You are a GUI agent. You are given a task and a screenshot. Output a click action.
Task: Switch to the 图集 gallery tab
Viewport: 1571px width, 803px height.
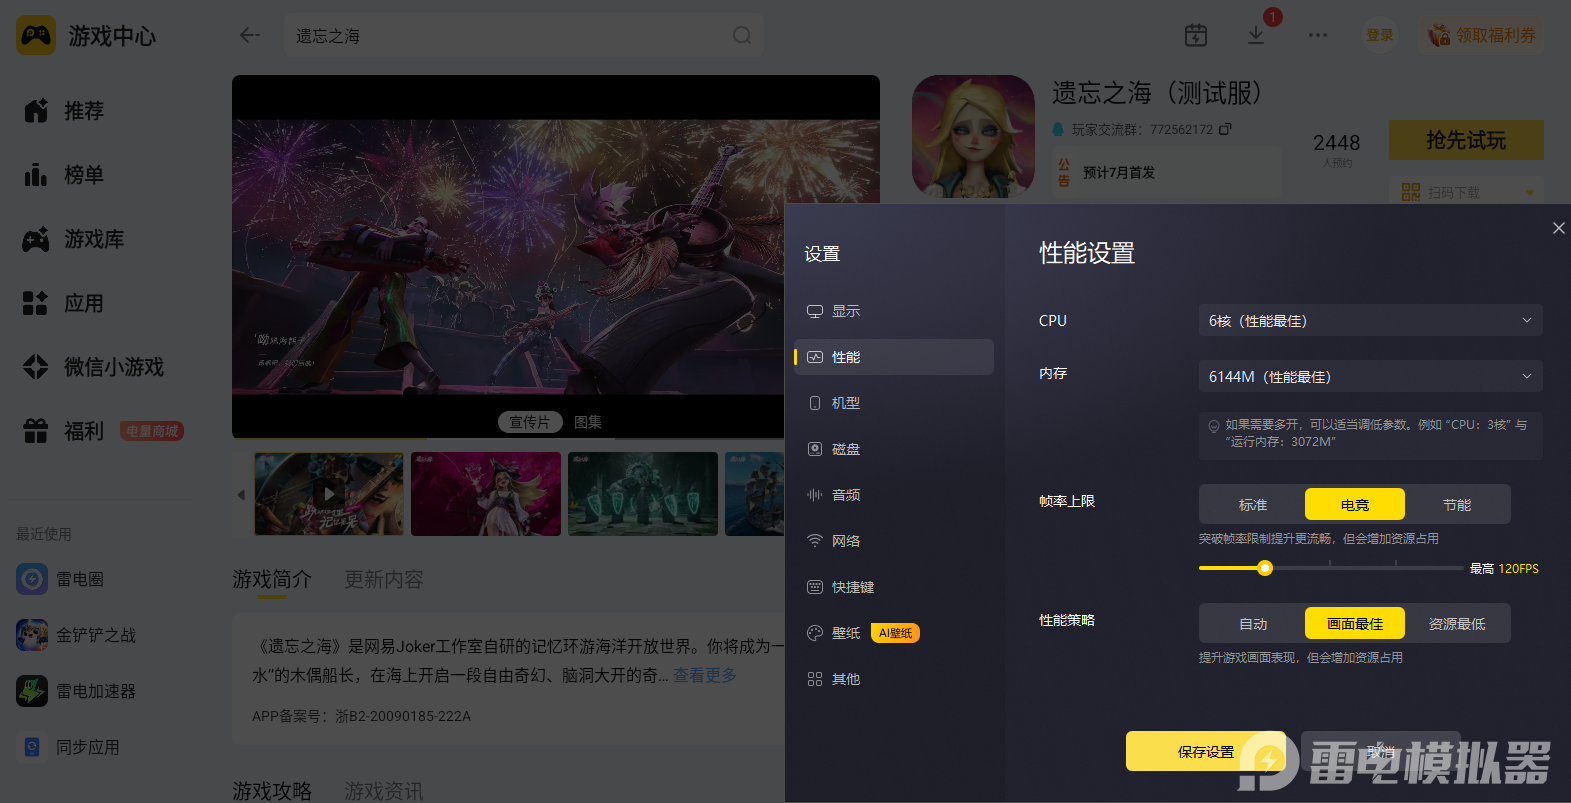click(588, 422)
